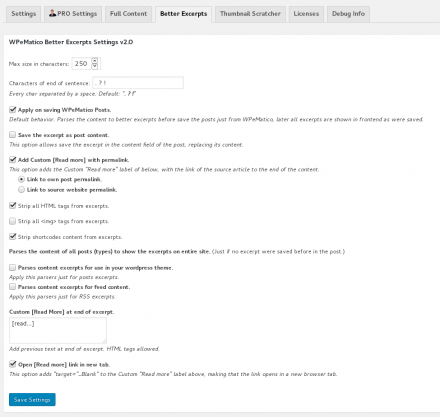Open the Debug Info tab
Image resolution: width=440 pixels, height=417 pixels.
tap(348, 14)
